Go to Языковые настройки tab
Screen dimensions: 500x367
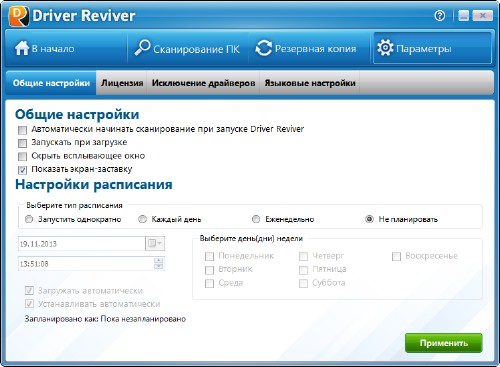310,83
